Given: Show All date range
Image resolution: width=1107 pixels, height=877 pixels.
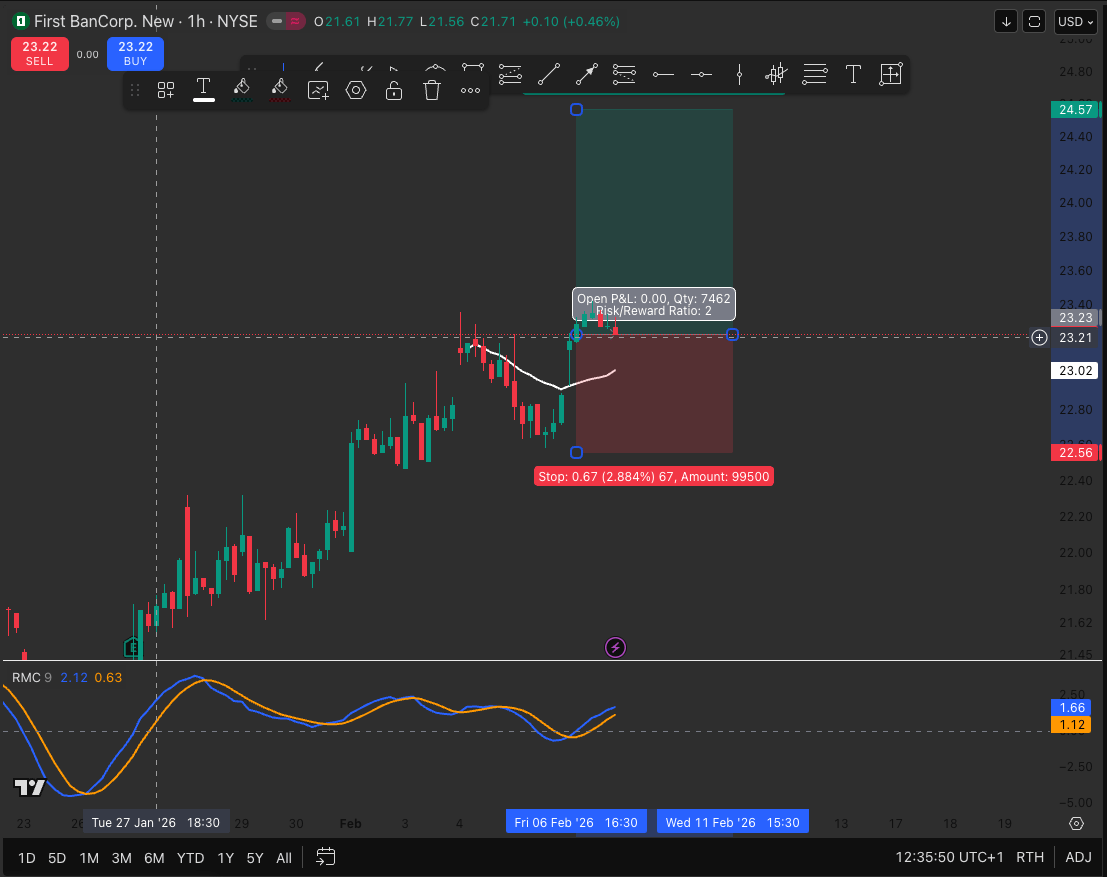Looking at the screenshot, I should (284, 858).
